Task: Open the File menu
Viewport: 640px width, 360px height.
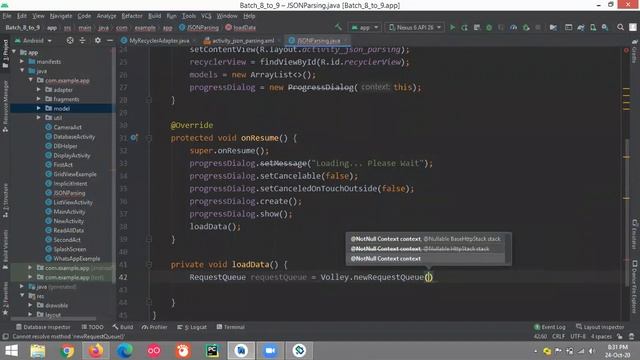Action: (7, 16)
